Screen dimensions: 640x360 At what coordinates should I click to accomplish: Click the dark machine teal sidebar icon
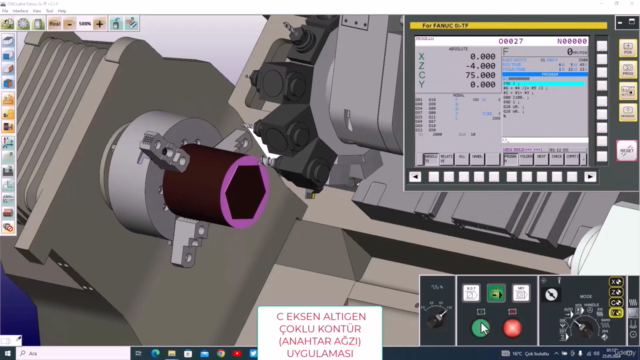(8, 171)
